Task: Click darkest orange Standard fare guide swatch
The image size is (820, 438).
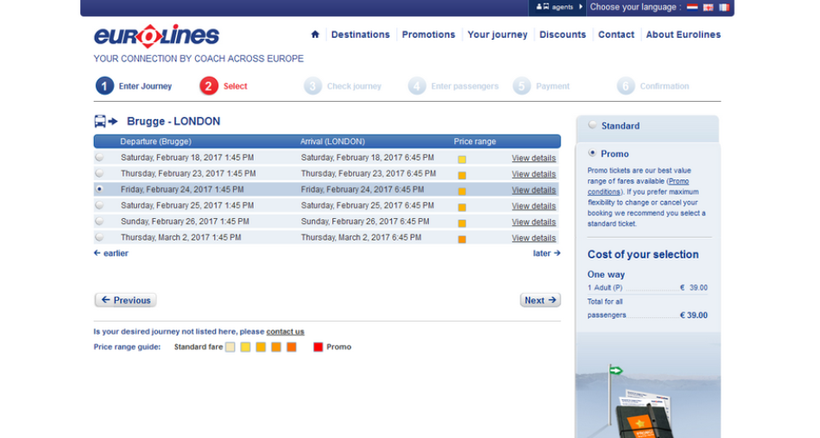Action: point(291,347)
